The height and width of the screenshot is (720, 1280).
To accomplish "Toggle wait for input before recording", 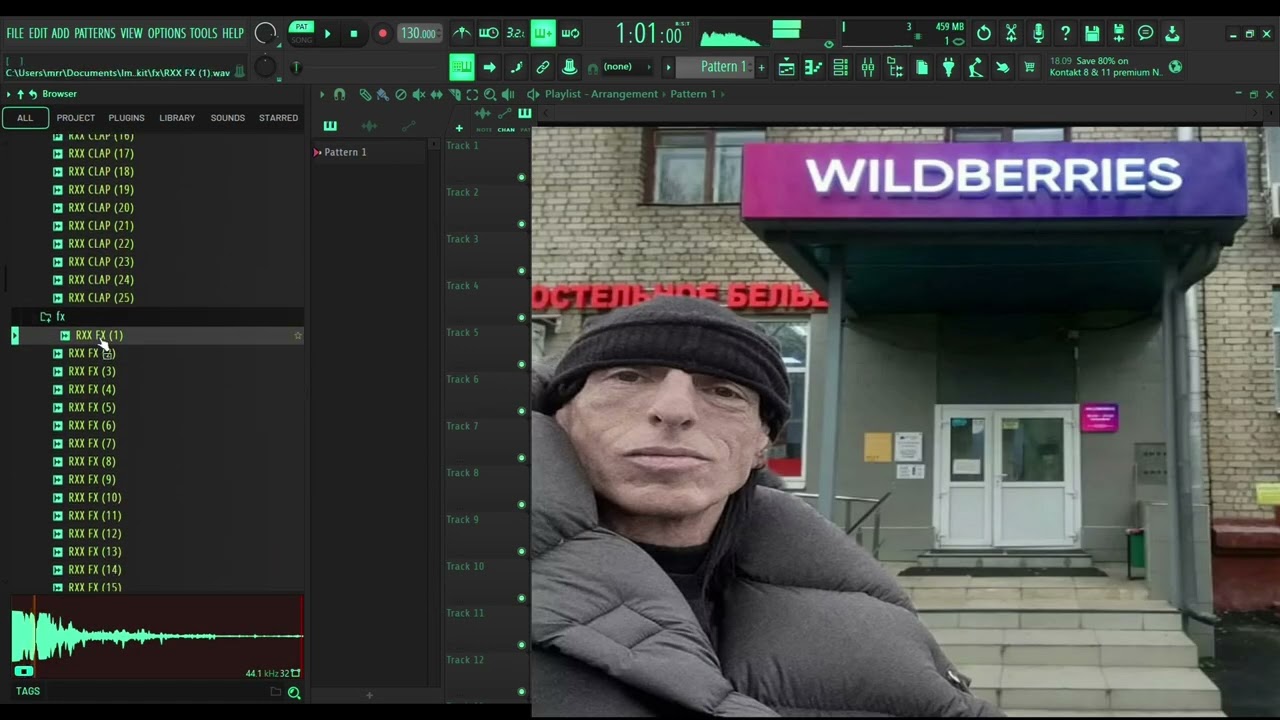I will coord(488,33).
